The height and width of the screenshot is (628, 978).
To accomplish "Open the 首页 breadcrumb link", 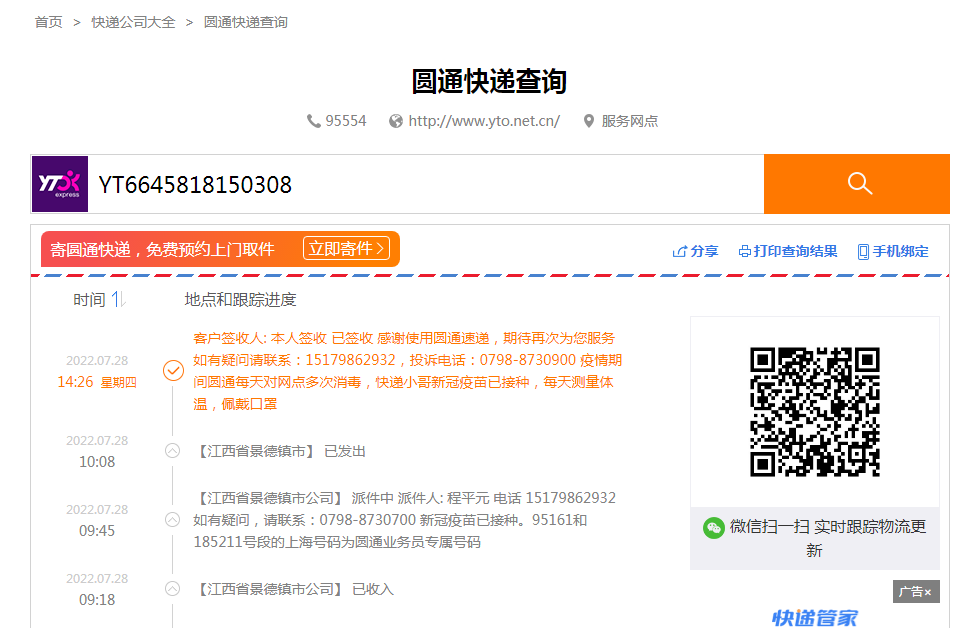I will (49, 22).
